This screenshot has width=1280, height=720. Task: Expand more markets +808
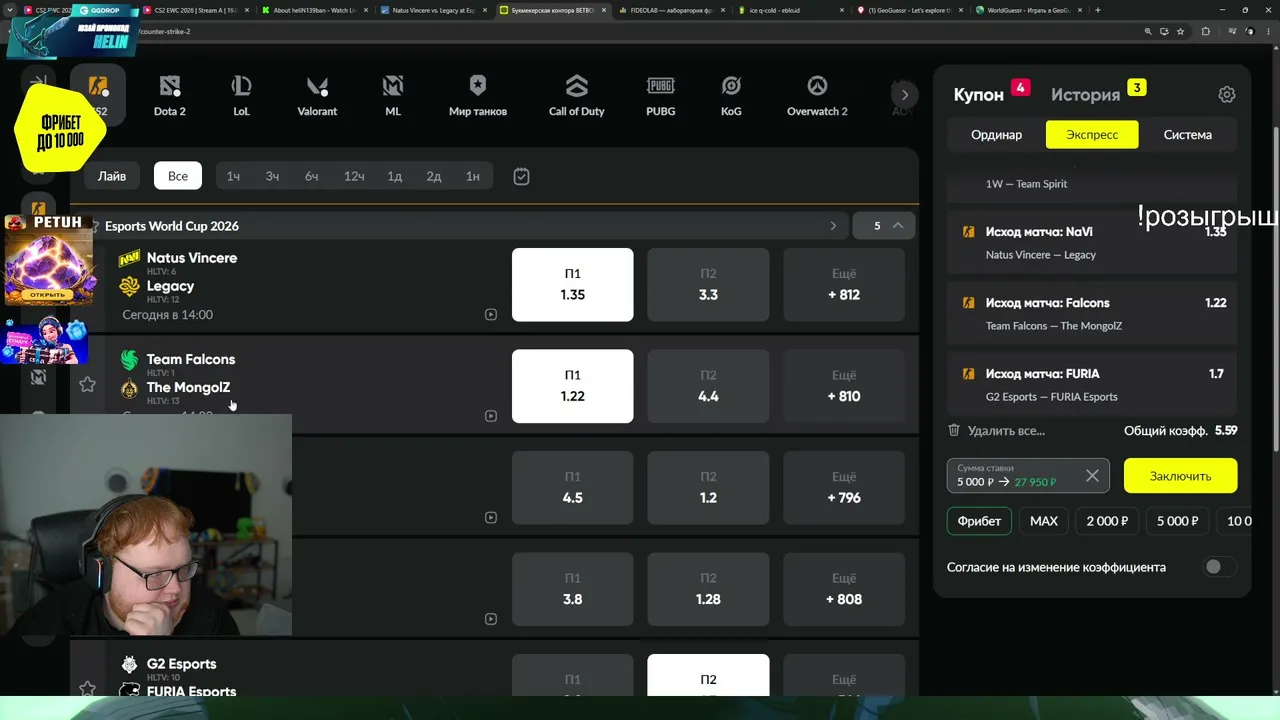coord(844,589)
